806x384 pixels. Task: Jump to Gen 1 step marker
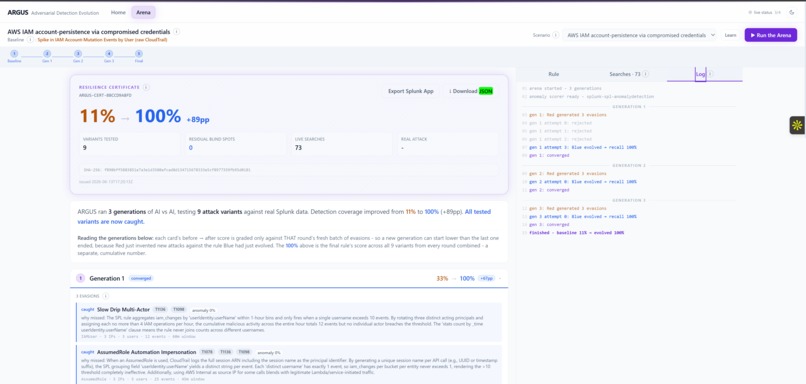(x=47, y=56)
